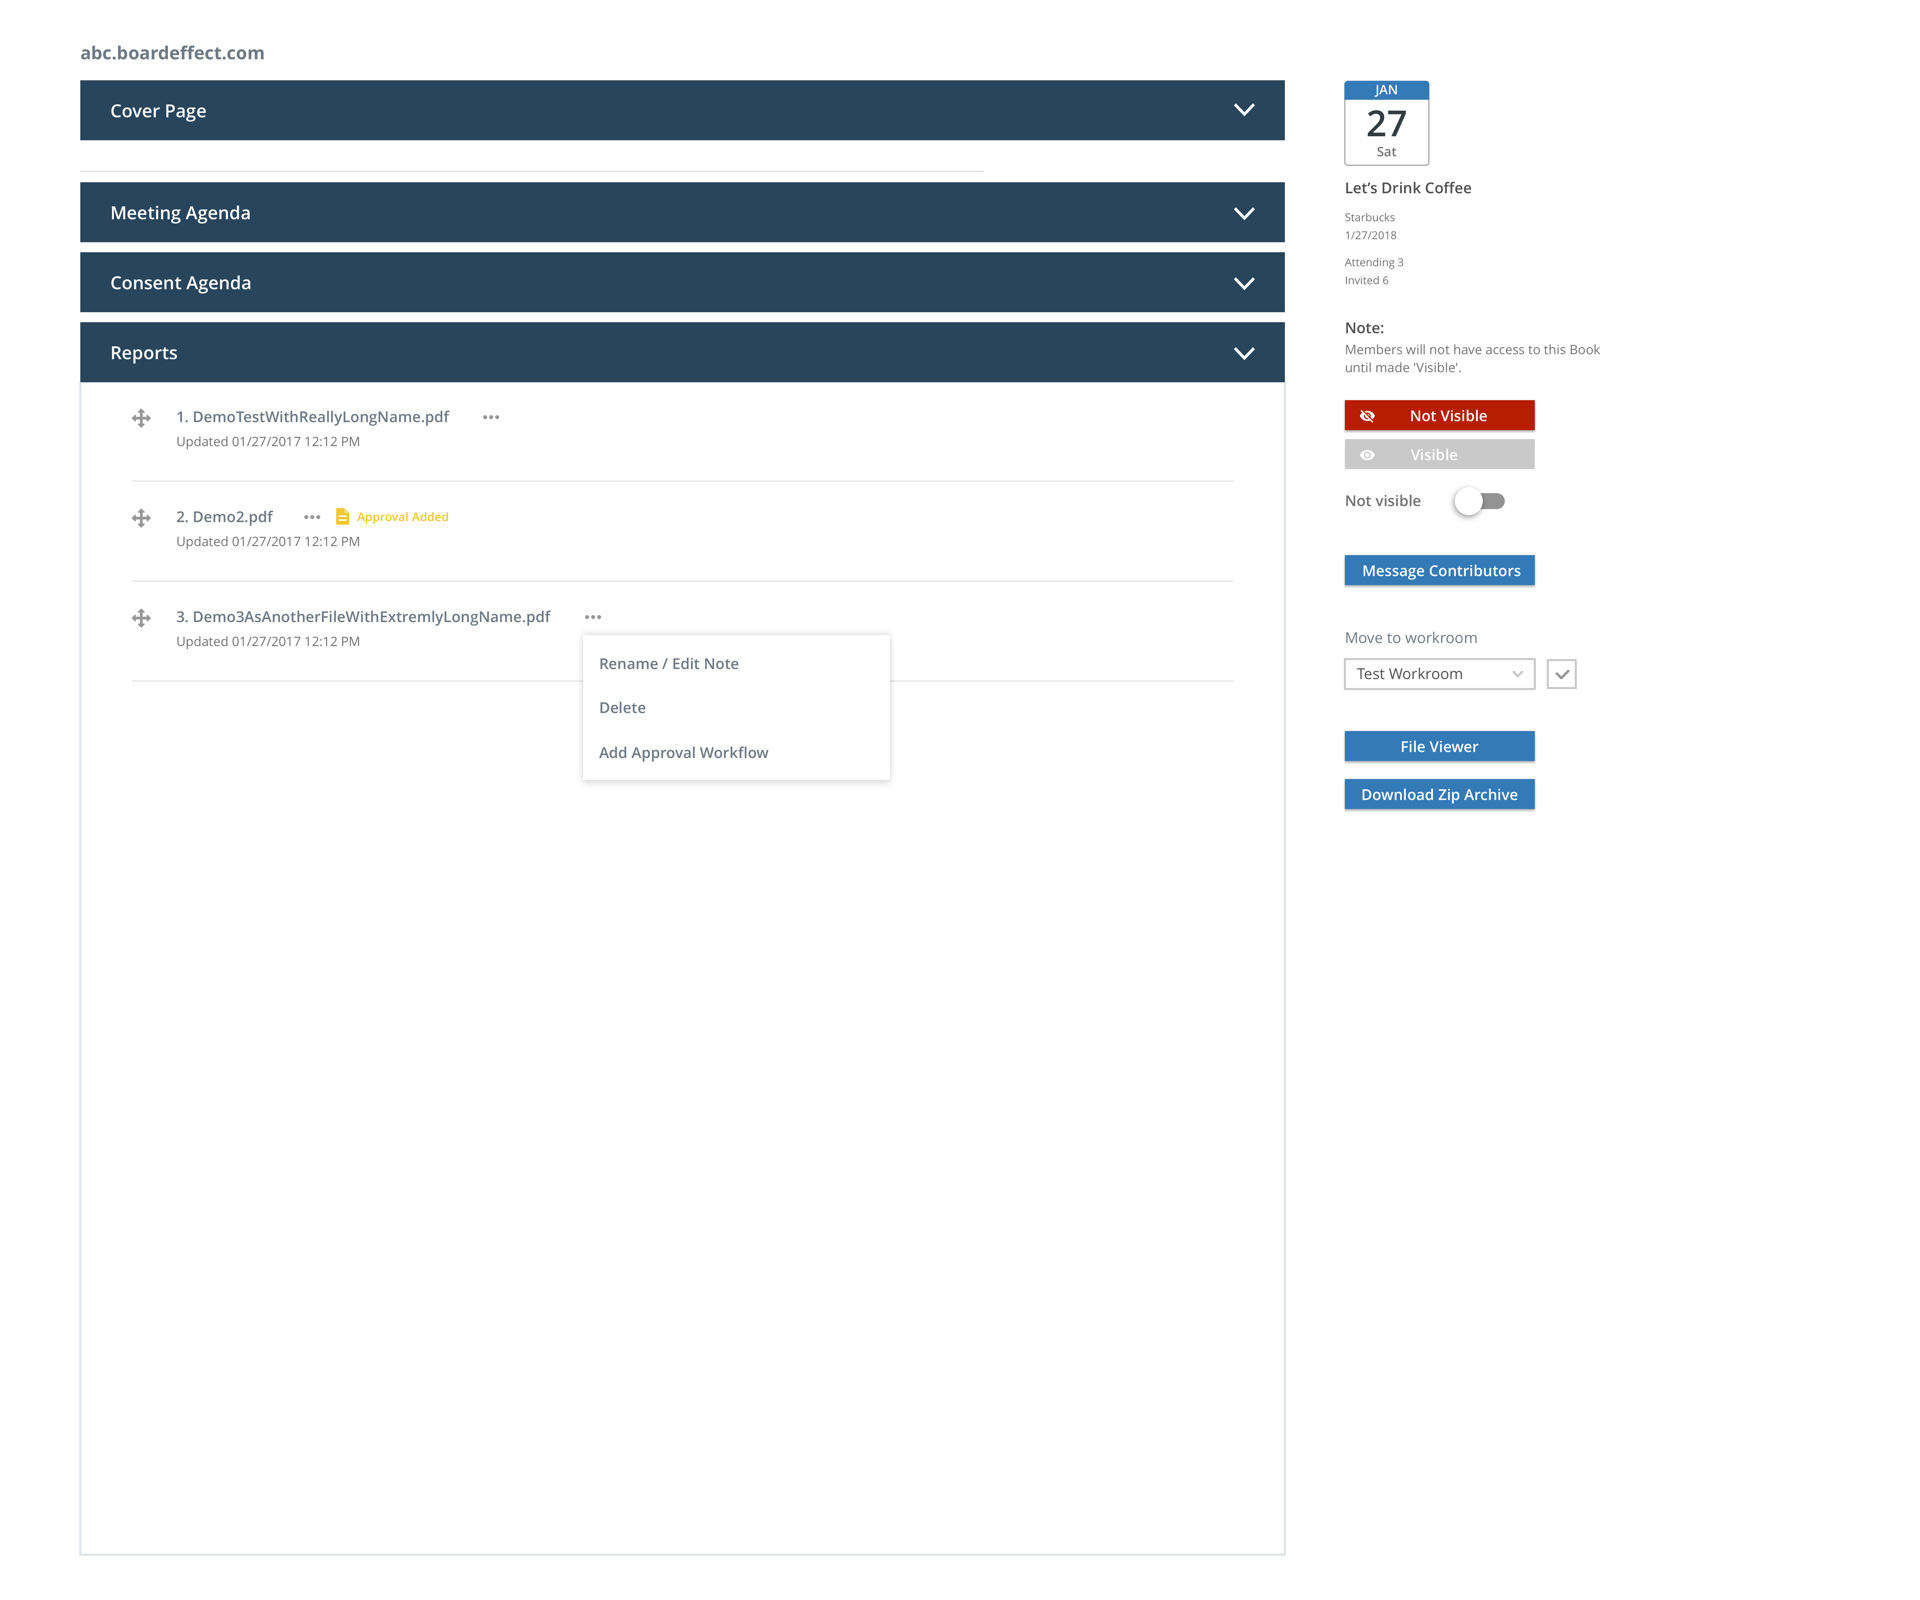Click drag handle for Demo3AsAnotherFileWithExtremlyLongName.pdf
This screenshot has width=1920, height=1600.
pyautogui.click(x=141, y=618)
